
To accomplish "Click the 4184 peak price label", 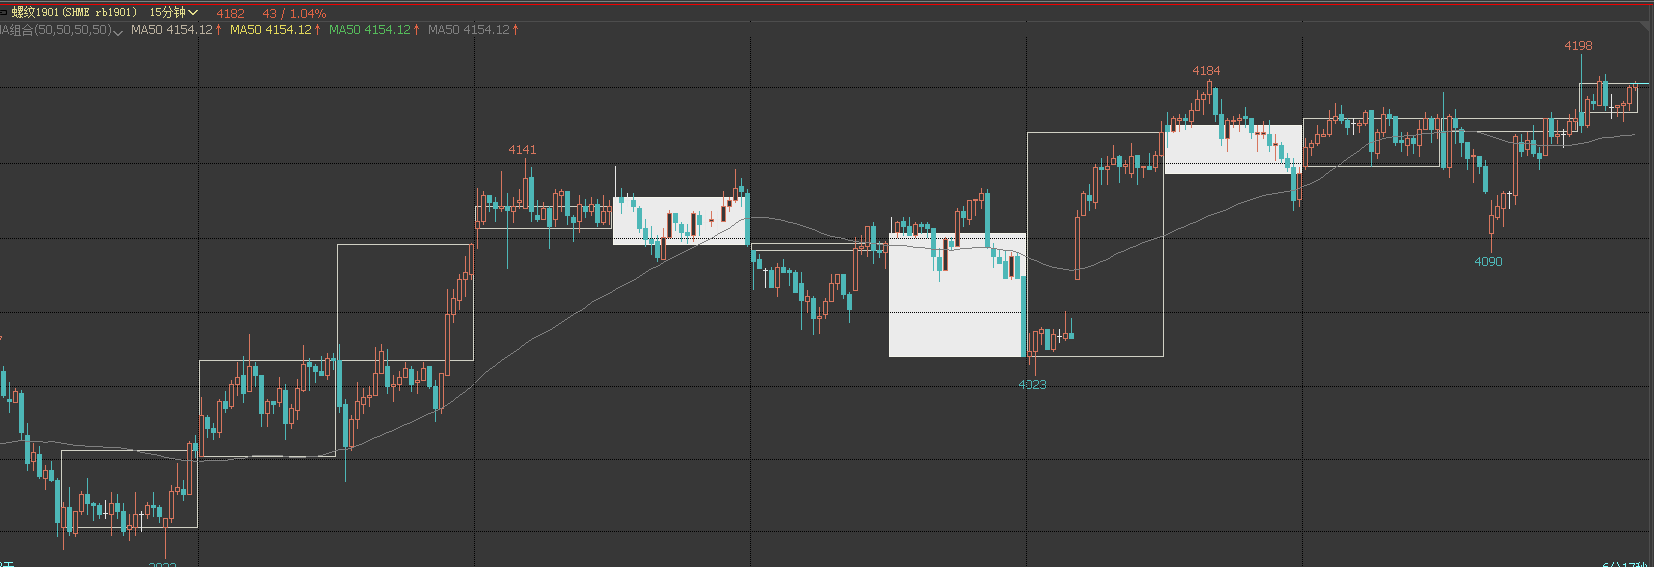I will 1206,71.
